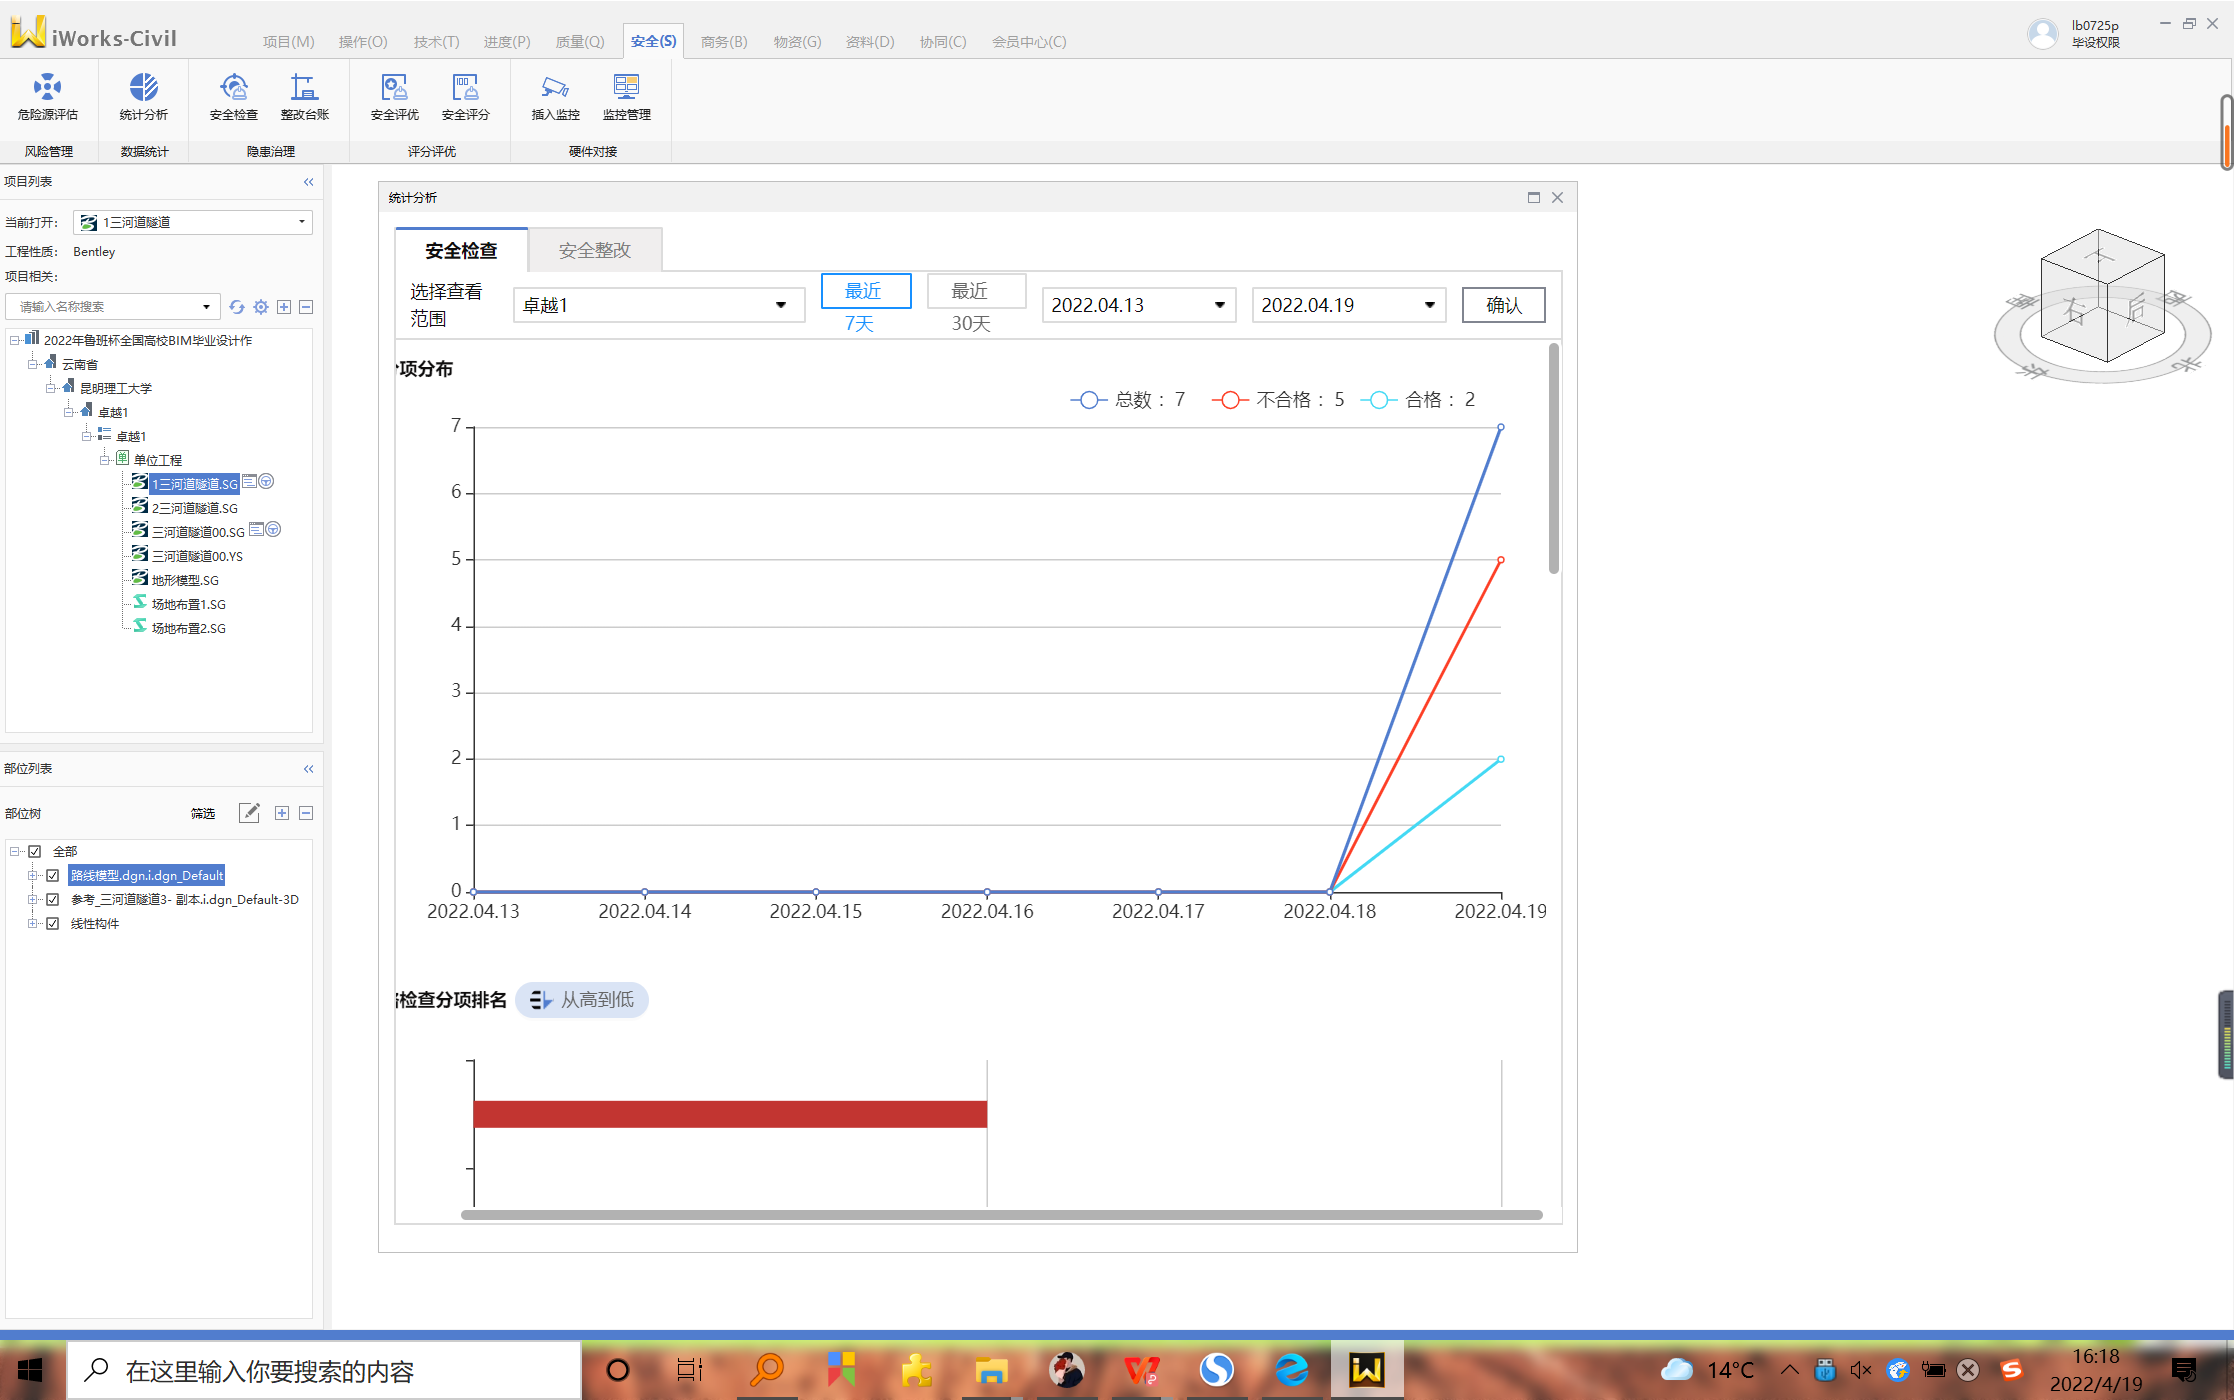Open end date 2022.04.19 dropdown
Viewport: 2234px width, 1400px height.
(x=1349, y=305)
